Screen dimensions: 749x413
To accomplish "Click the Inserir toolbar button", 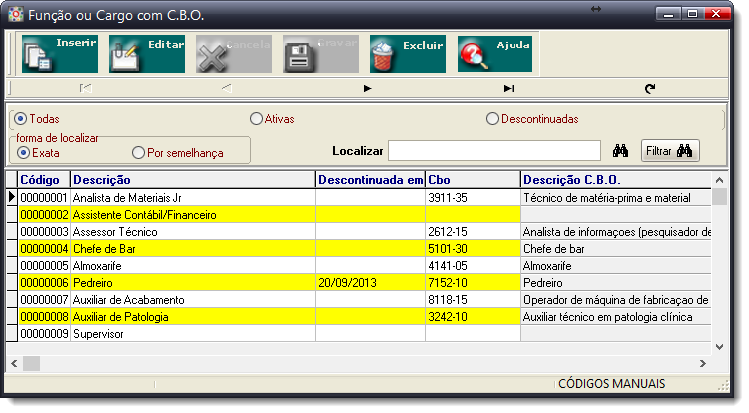I will [x=60, y=54].
